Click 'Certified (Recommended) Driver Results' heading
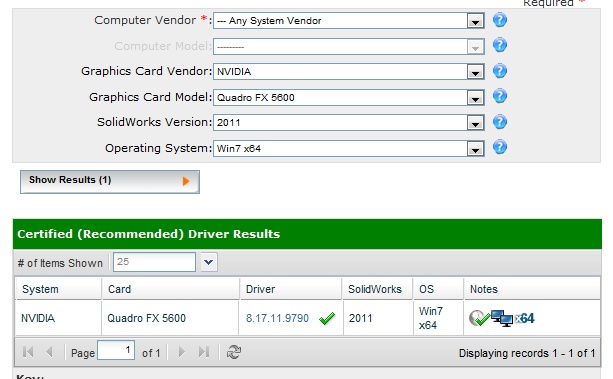Viewport: 613px width, 379px height. (x=149, y=234)
